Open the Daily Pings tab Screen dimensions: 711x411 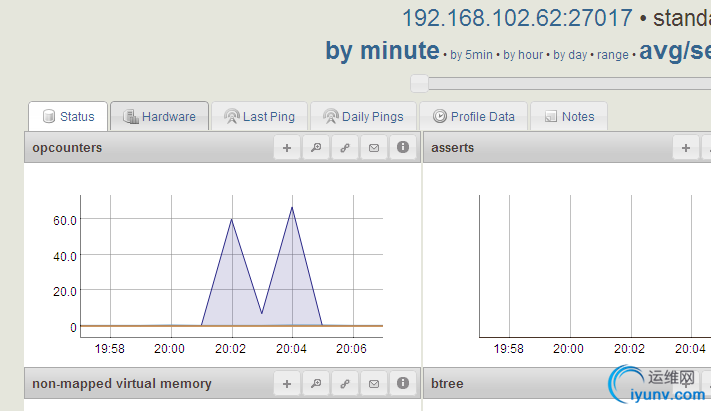pos(363,117)
